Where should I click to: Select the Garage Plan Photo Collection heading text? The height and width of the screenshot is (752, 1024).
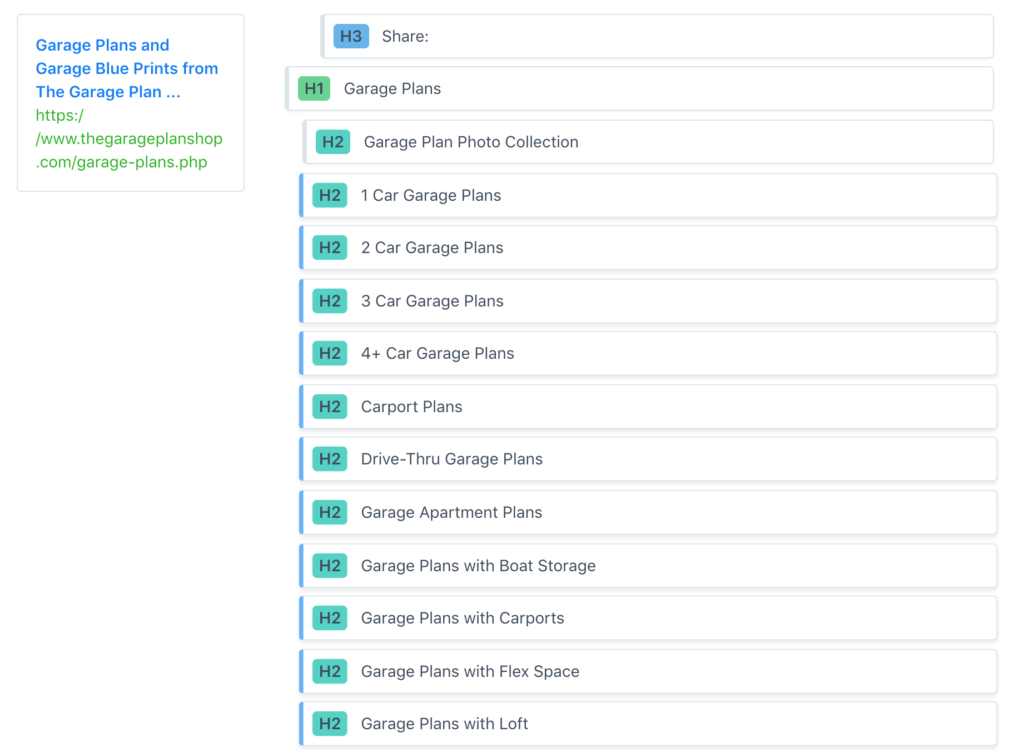pos(471,142)
